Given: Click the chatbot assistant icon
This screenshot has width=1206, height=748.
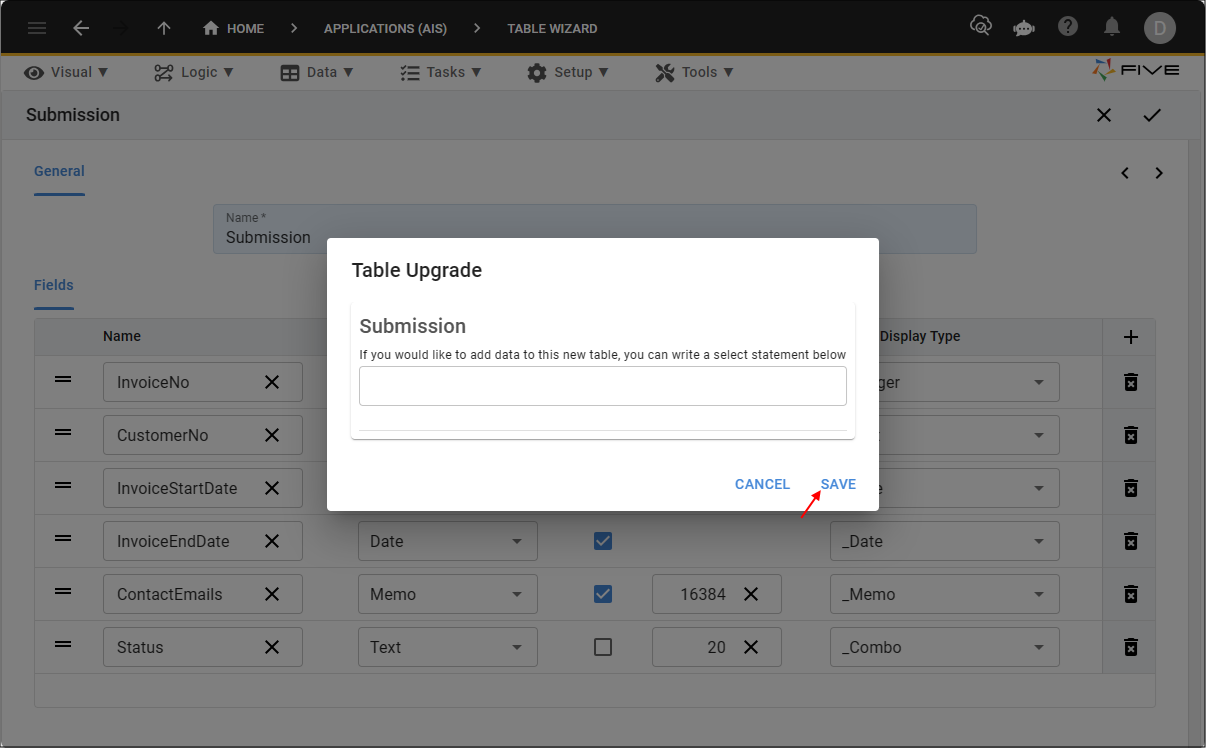Looking at the screenshot, I should pos(1023,28).
